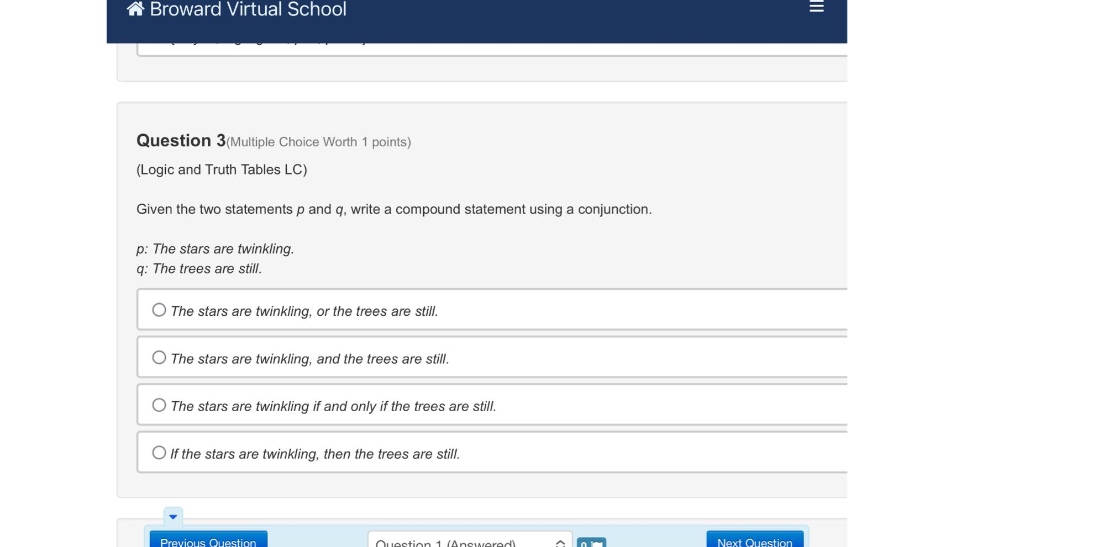Select 'and the trees are still' option
Viewport: 1098px width, 547px height.
[x=159, y=357]
